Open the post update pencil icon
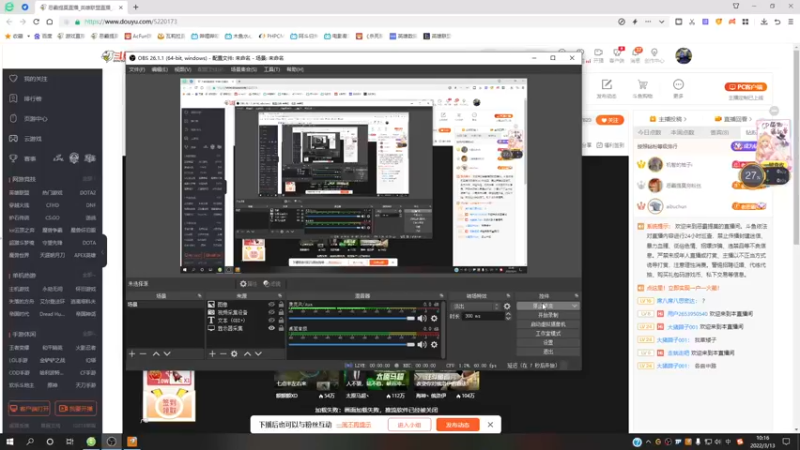 click(607, 85)
